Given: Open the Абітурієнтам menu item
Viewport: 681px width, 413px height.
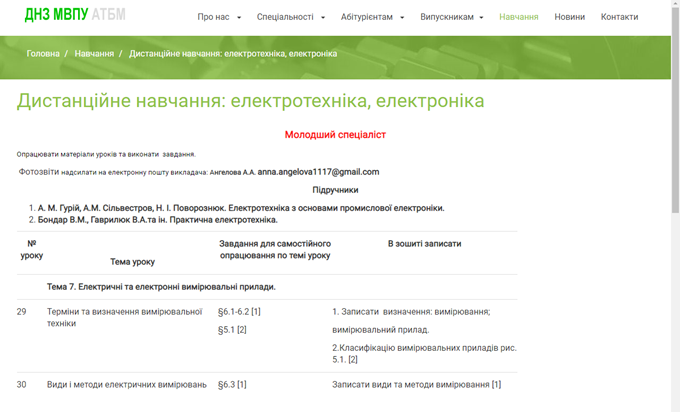Looking at the screenshot, I should click(367, 17).
